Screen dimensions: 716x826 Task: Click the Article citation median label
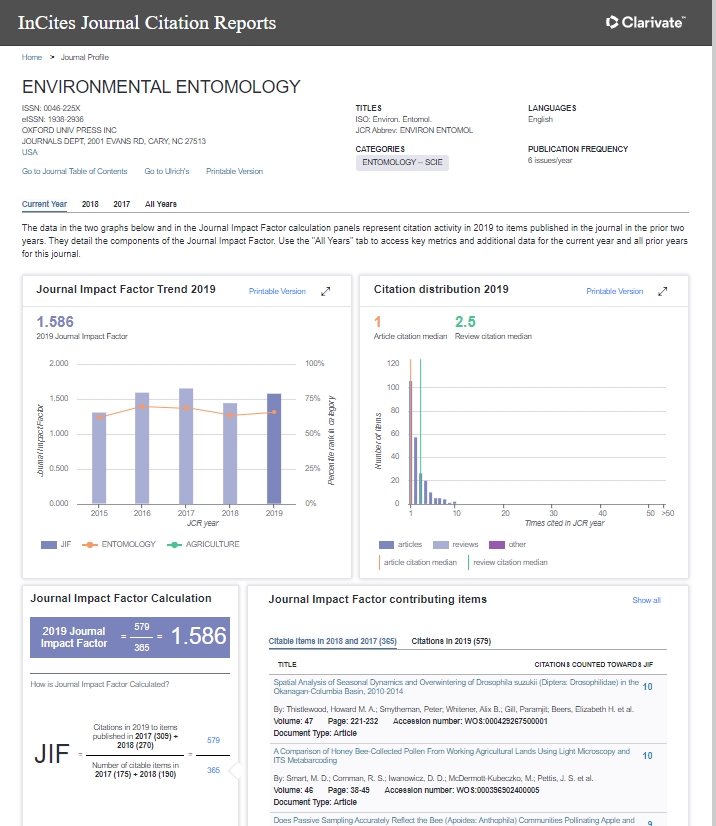click(410, 336)
